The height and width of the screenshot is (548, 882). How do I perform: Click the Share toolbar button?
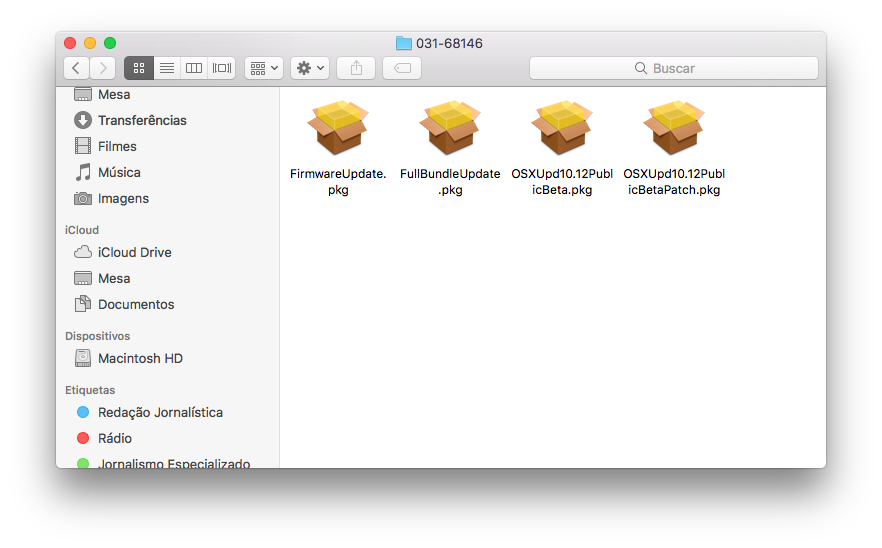tap(356, 68)
